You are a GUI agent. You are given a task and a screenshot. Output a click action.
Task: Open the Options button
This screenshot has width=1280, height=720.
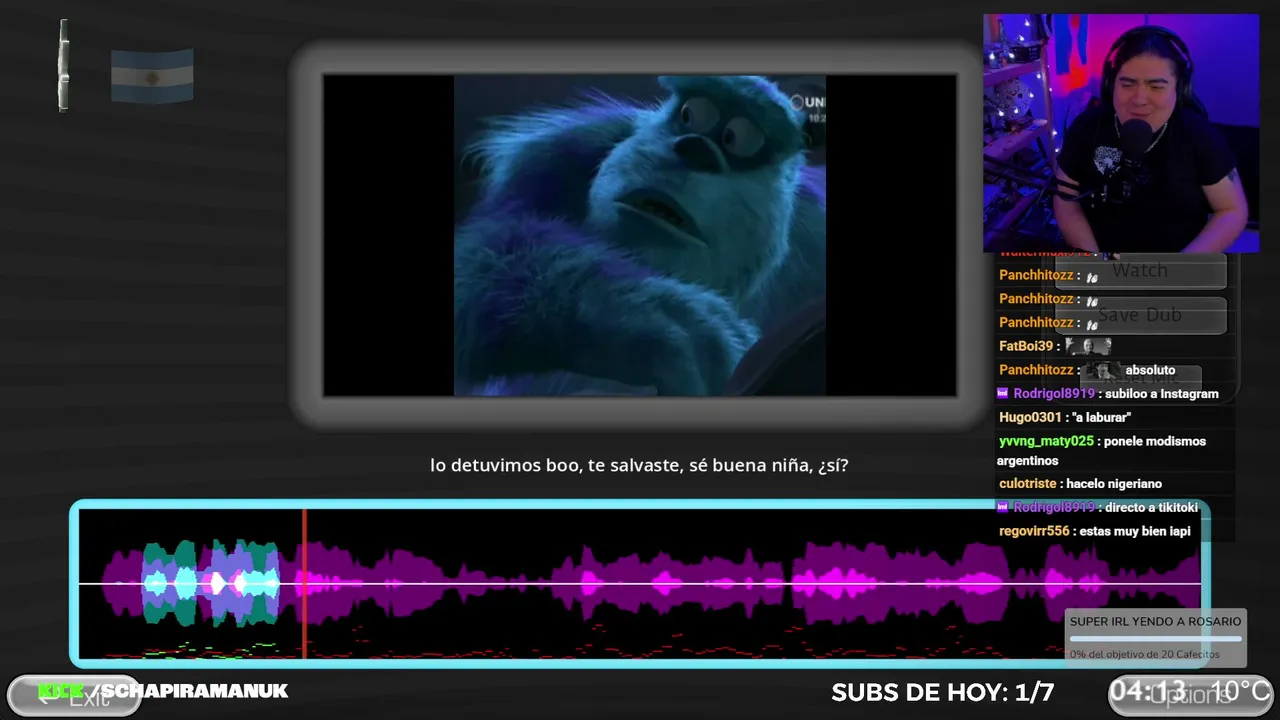pyautogui.click(x=1191, y=695)
